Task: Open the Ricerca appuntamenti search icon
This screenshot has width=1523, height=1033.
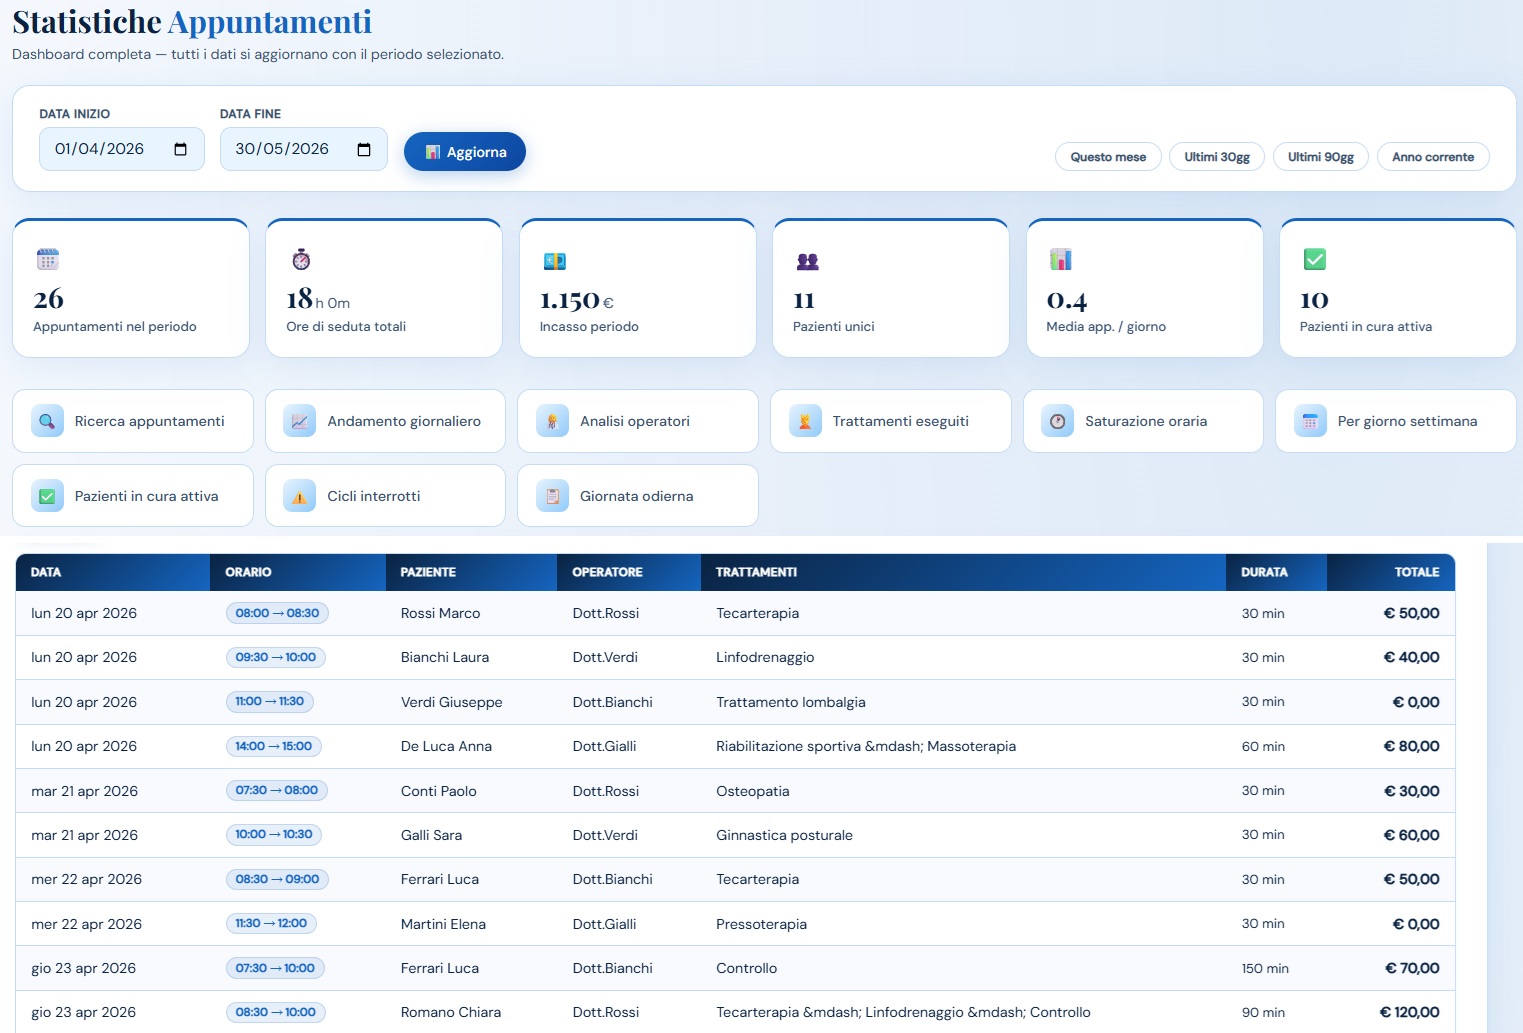Action: click(x=46, y=421)
